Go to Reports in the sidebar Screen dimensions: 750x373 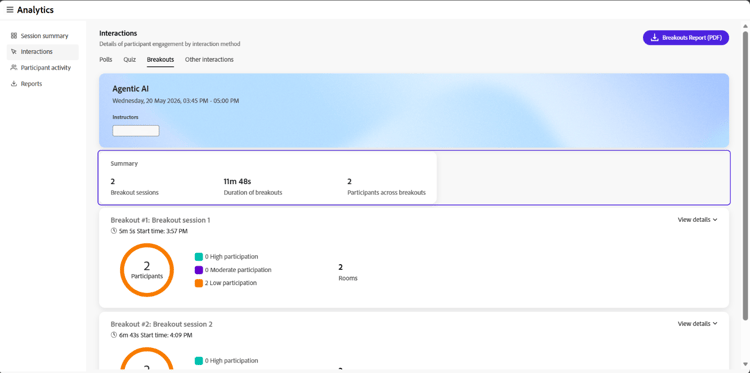[43, 84]
